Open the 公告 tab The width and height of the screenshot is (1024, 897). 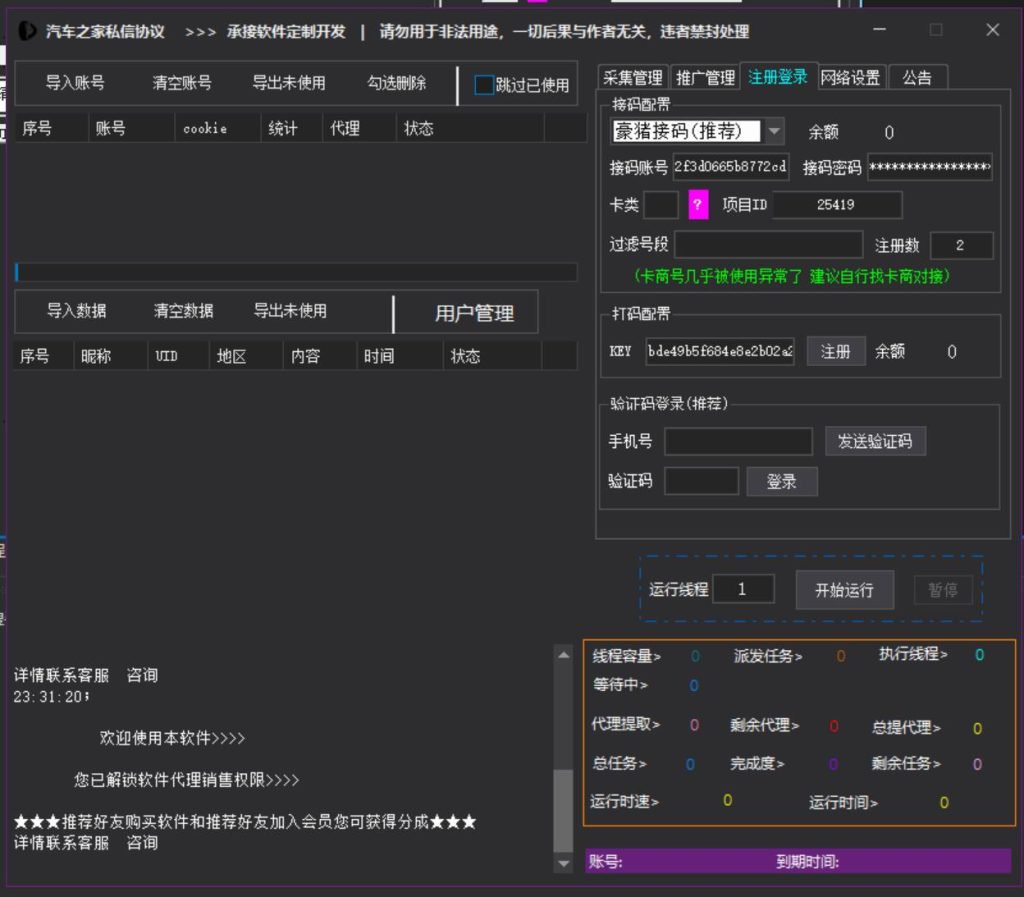(917, 78)
